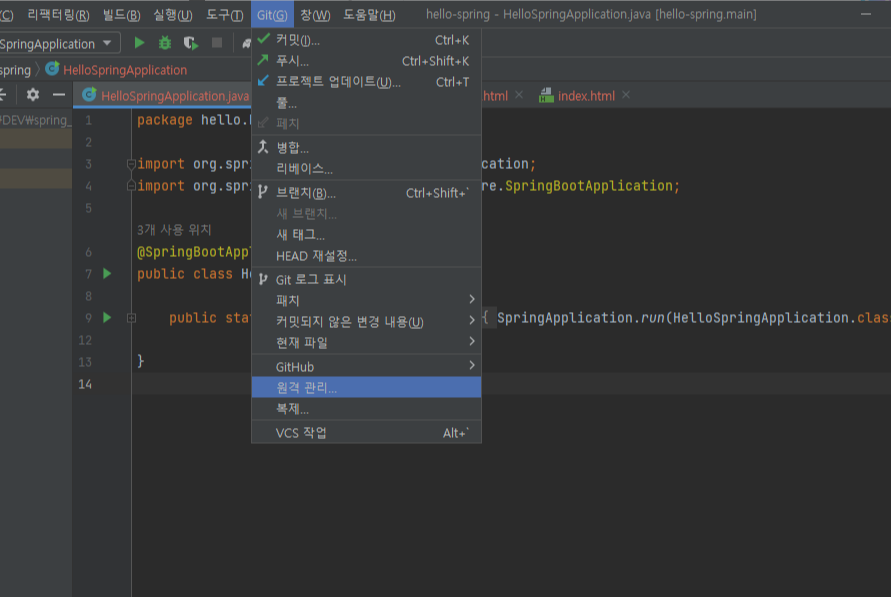Open the Git menu in menu bar
The height and width of the screenshot is (597, 891).
272,15
